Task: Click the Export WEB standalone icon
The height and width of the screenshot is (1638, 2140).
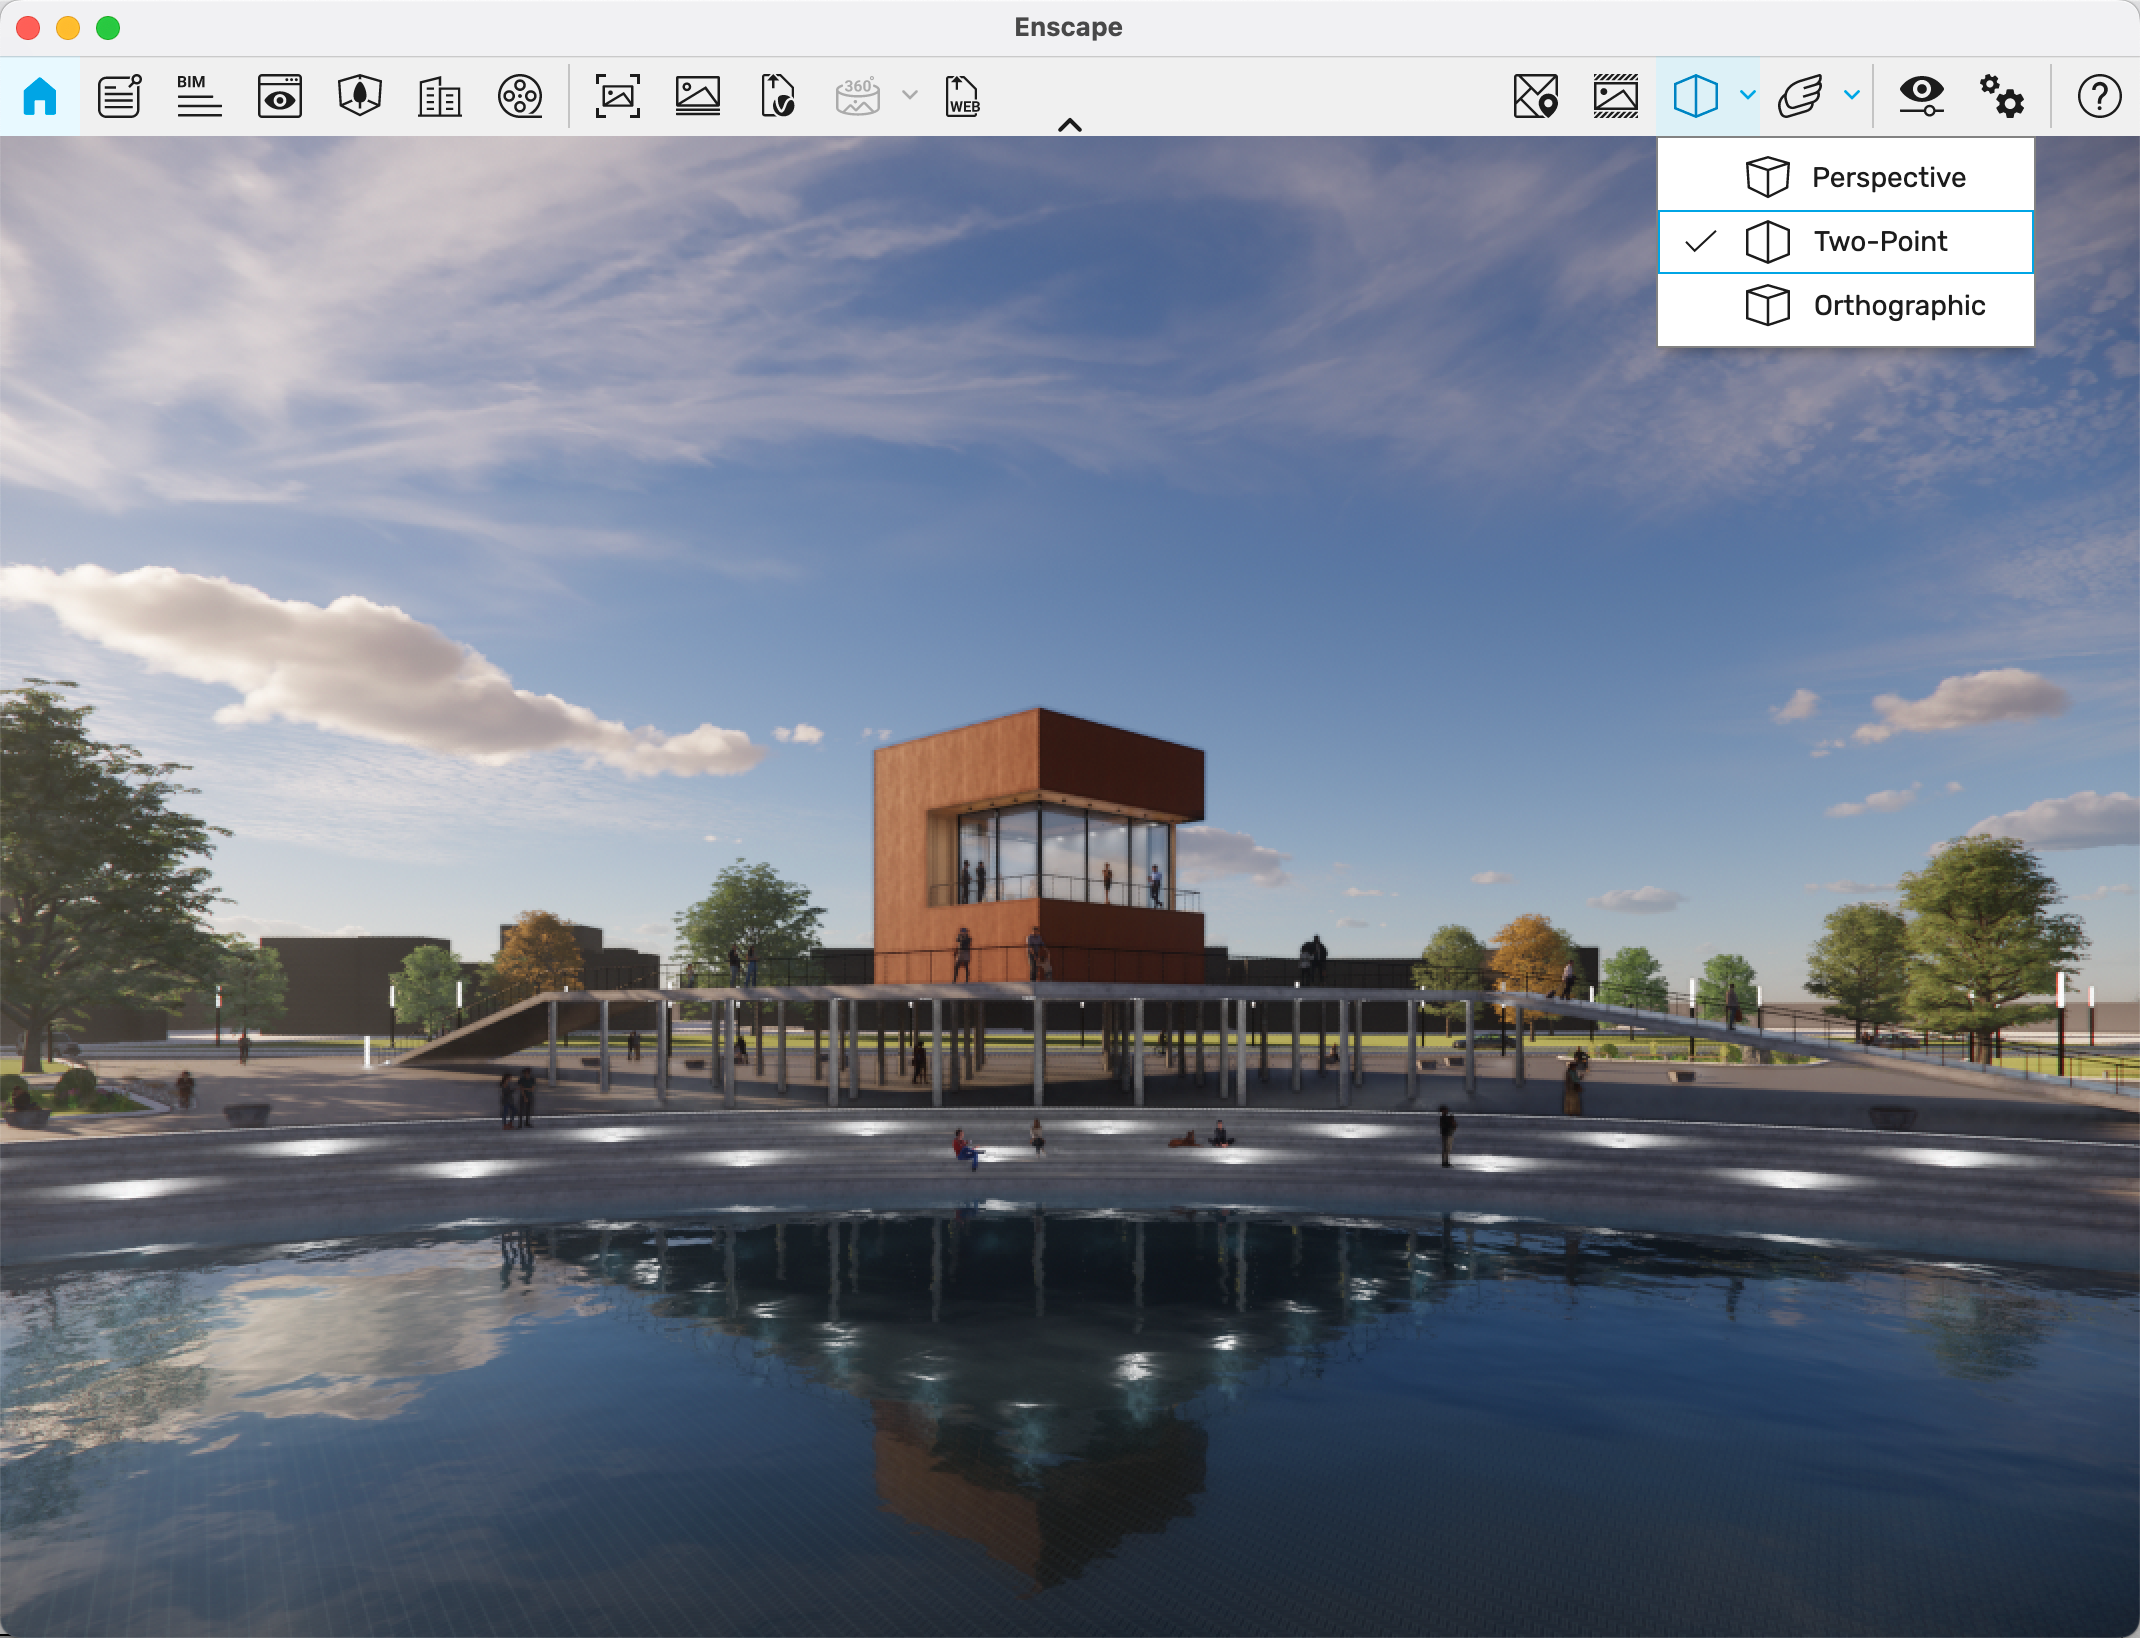Action: coord(963,97)
